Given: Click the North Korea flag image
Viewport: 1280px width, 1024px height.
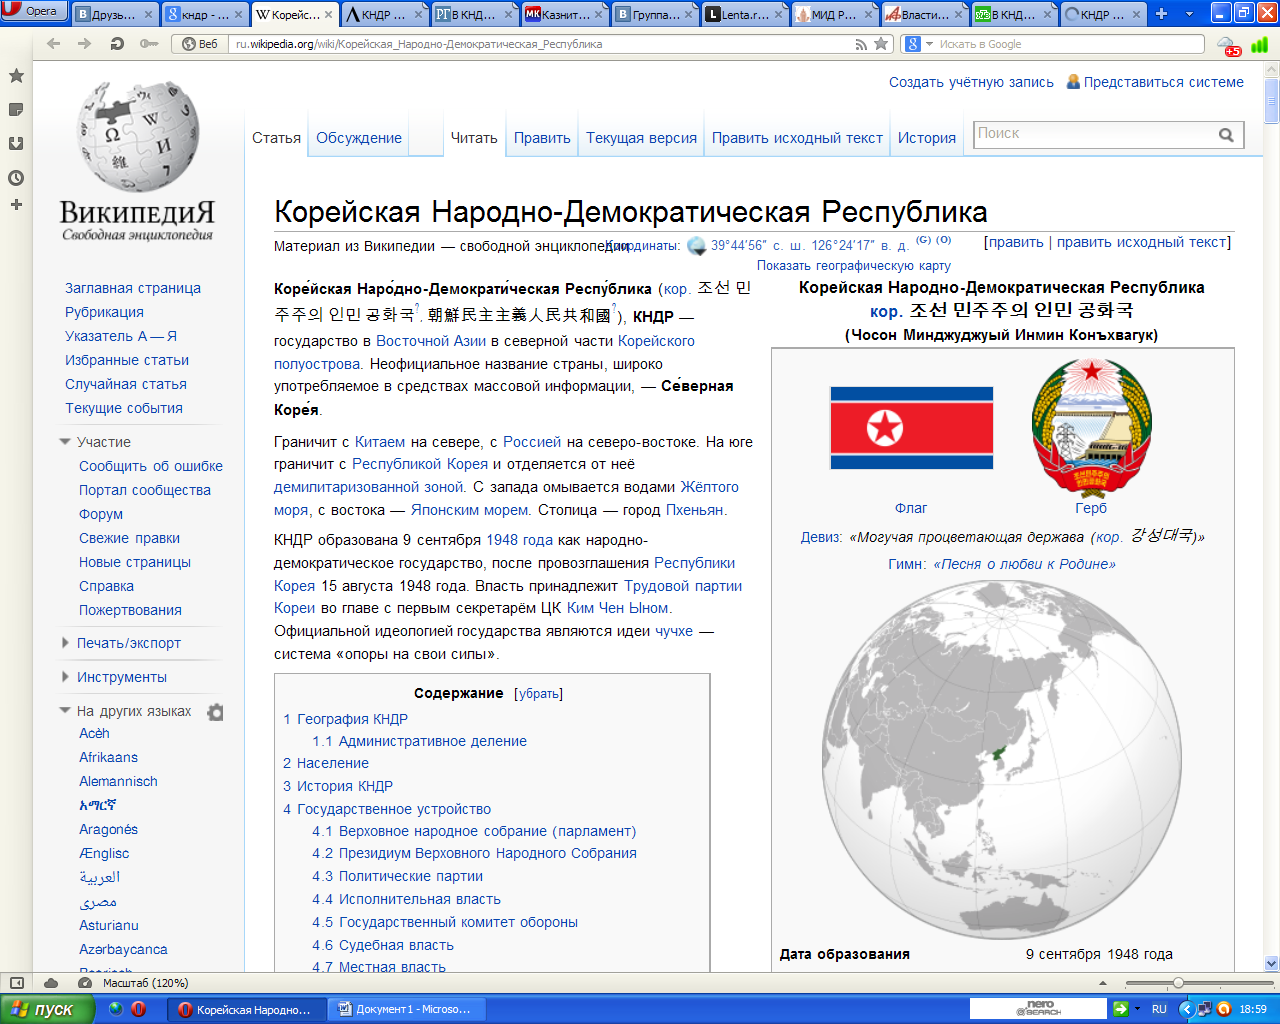Looking at the screenshot, I should coord(911,428).
